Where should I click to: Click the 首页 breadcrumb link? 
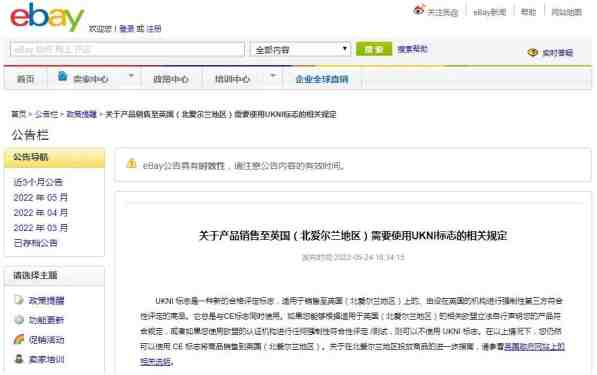18,114
